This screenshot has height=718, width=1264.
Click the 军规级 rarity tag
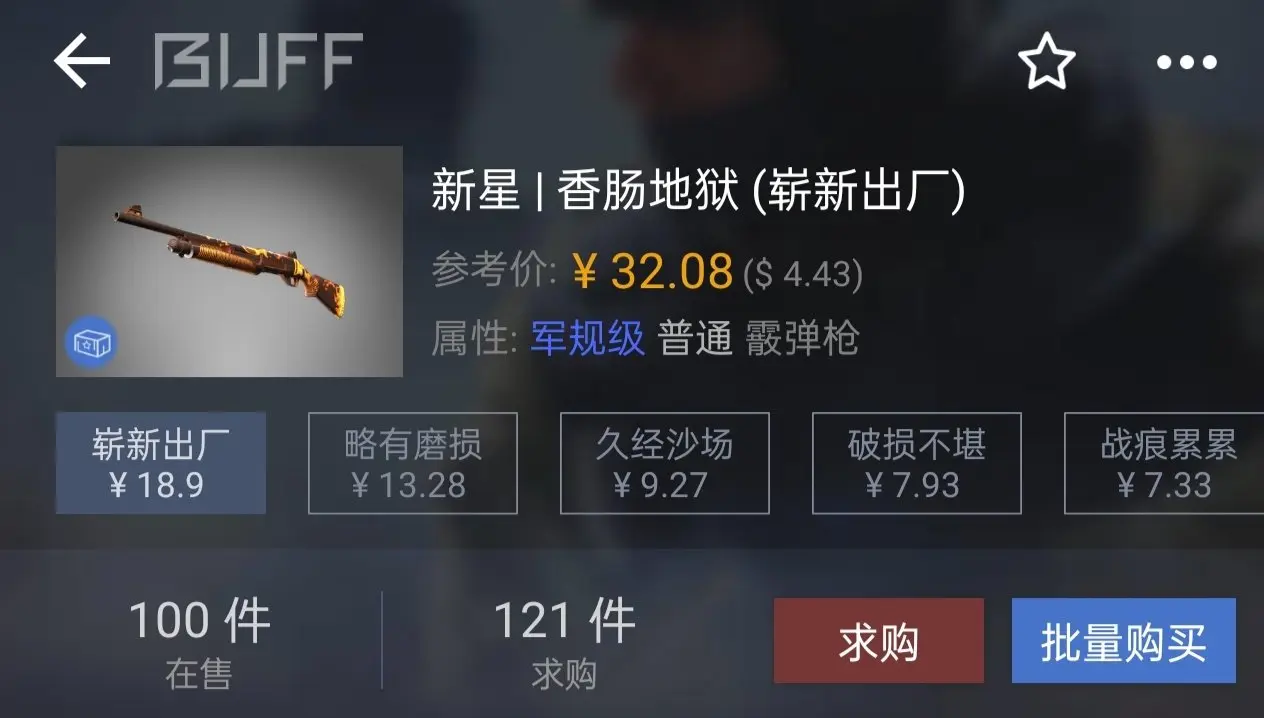click(587, 339)
